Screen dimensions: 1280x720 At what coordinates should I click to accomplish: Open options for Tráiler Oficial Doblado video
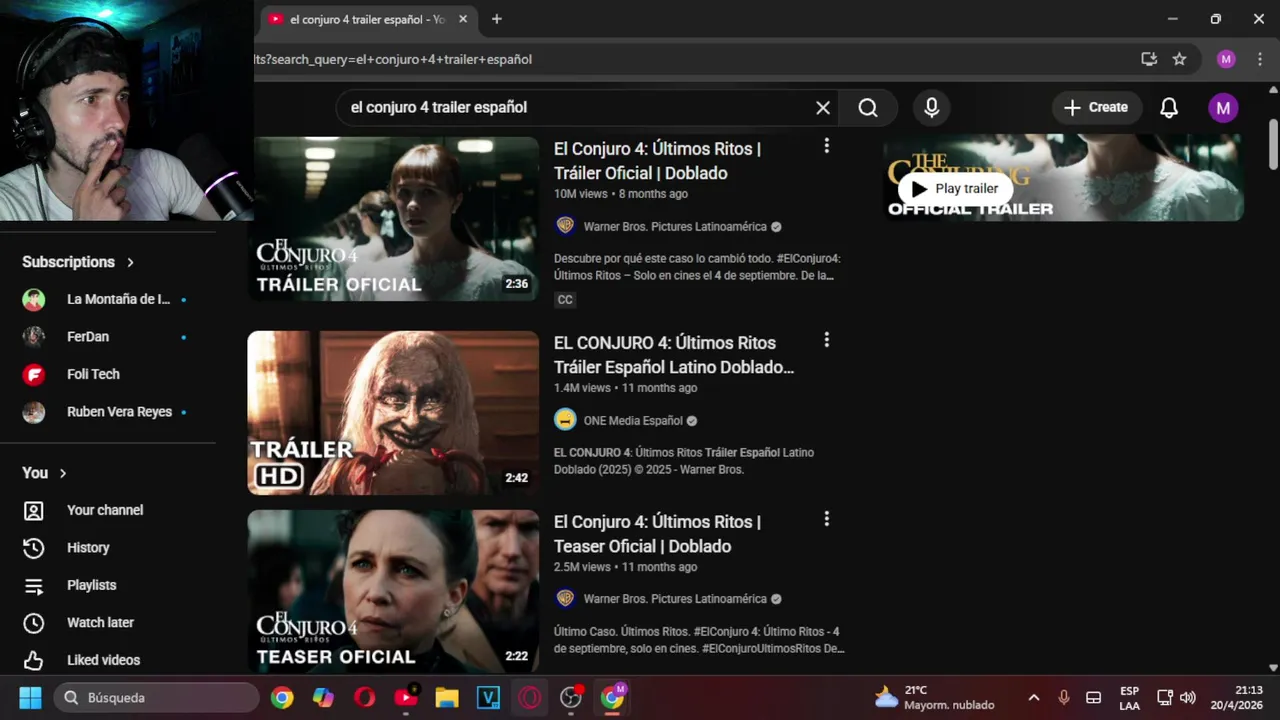coord(826,146)
